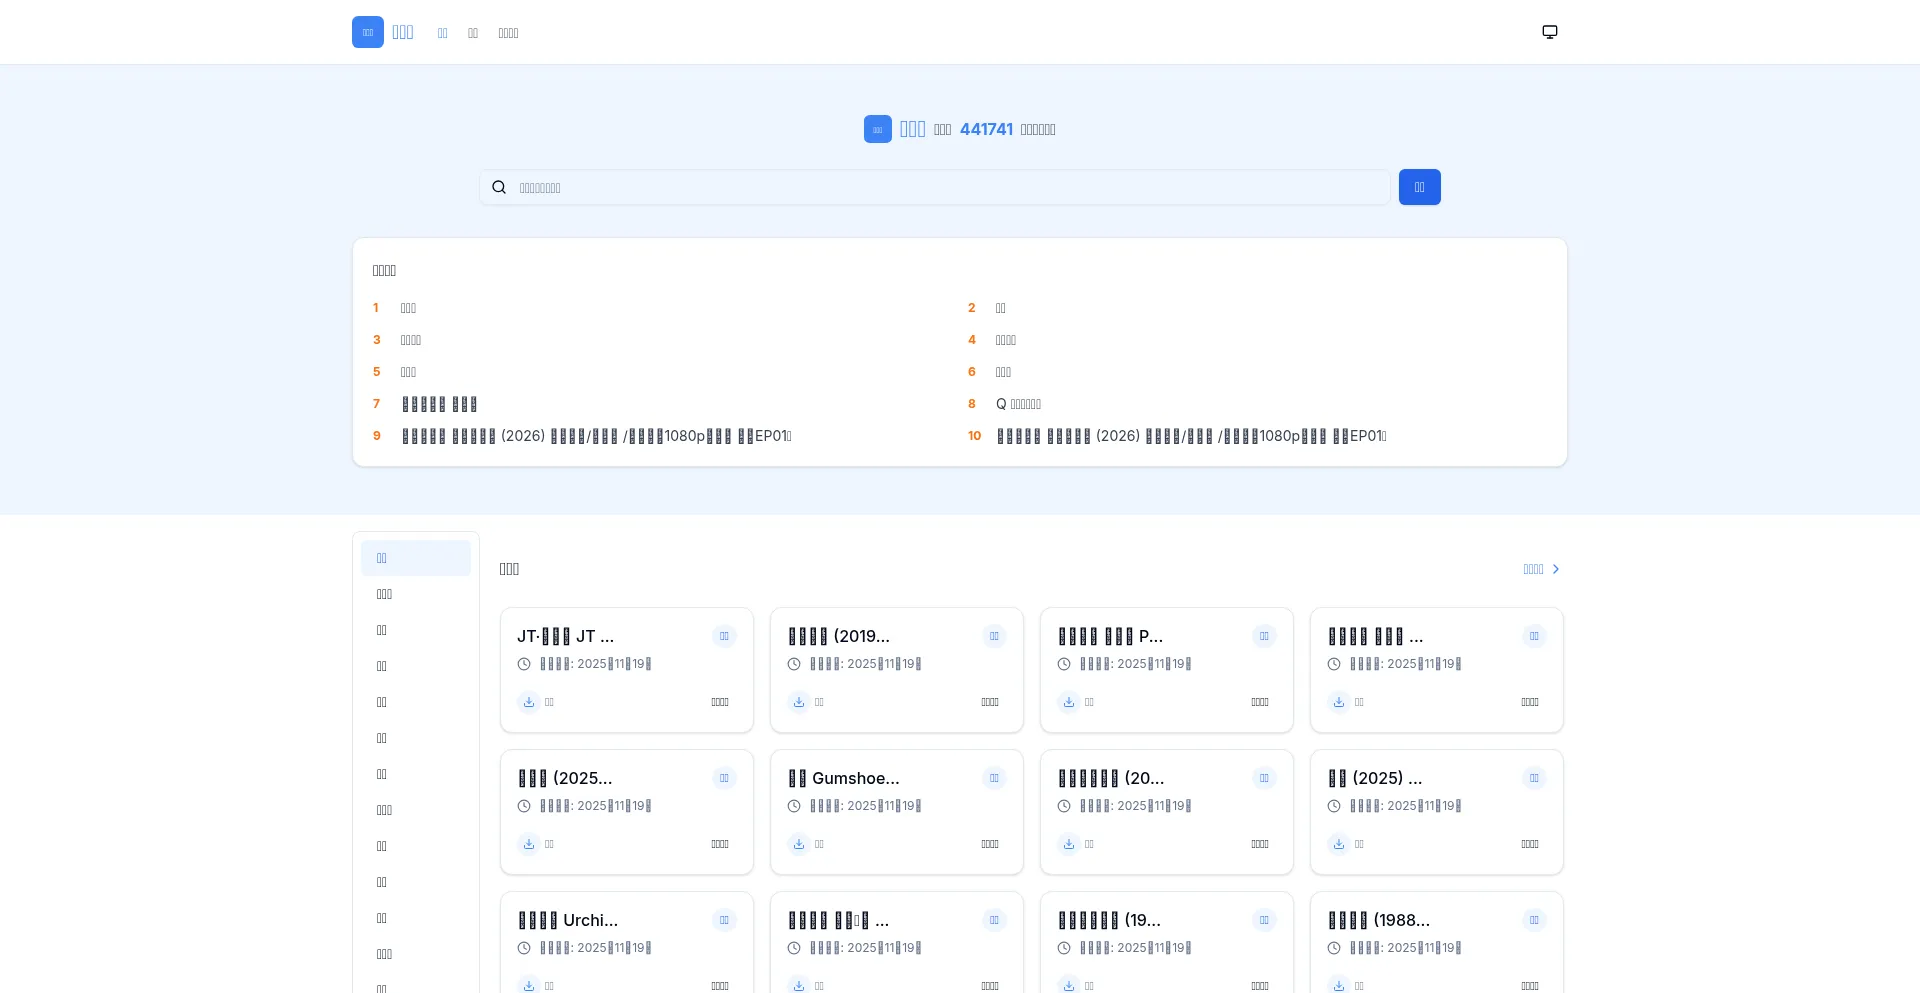1920x993 pixels.
Task: Click the magnifier icon in the search bar
Action: [x=499, y=187]
